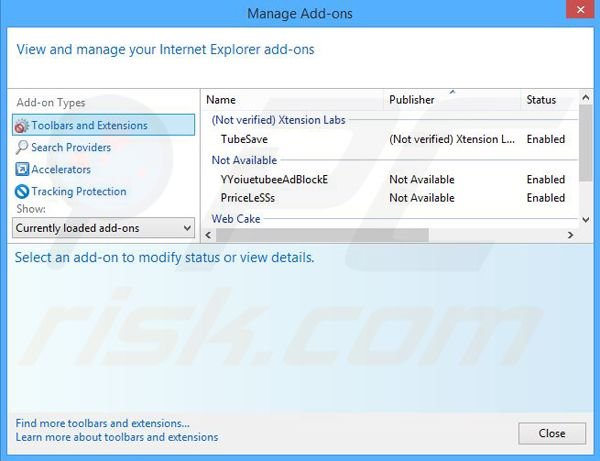Select the TubeSave add-on row
This screenshot has width=600, height=461.
pyautogui.click(x=390, y=139)
